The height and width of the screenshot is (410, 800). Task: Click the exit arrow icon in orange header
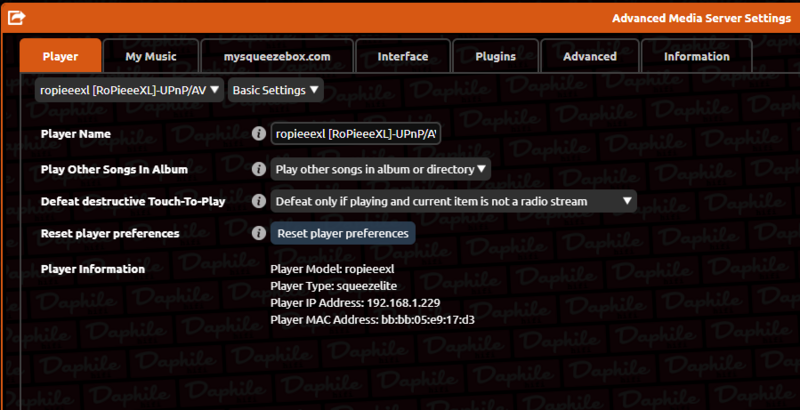point(16,17)
